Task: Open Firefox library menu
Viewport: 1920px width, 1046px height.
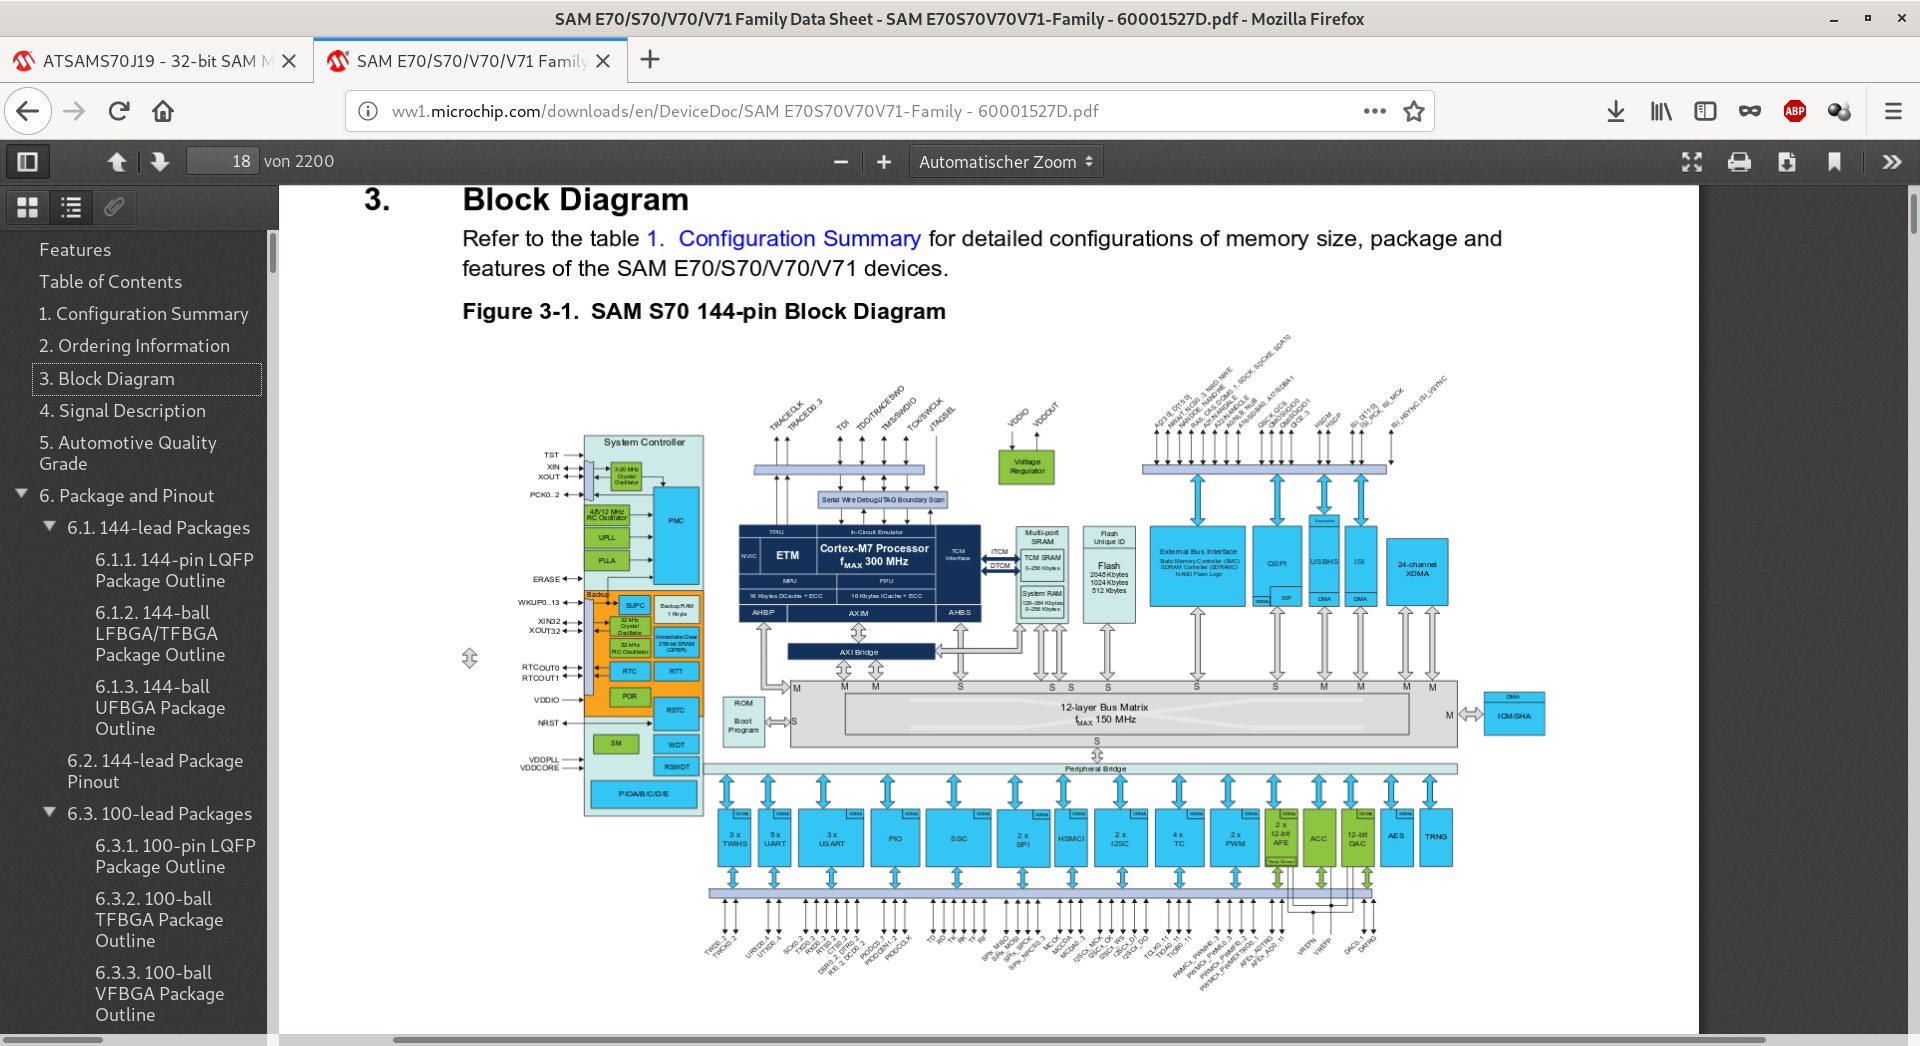Action: pyautogui.click(x=1661, y=111)
